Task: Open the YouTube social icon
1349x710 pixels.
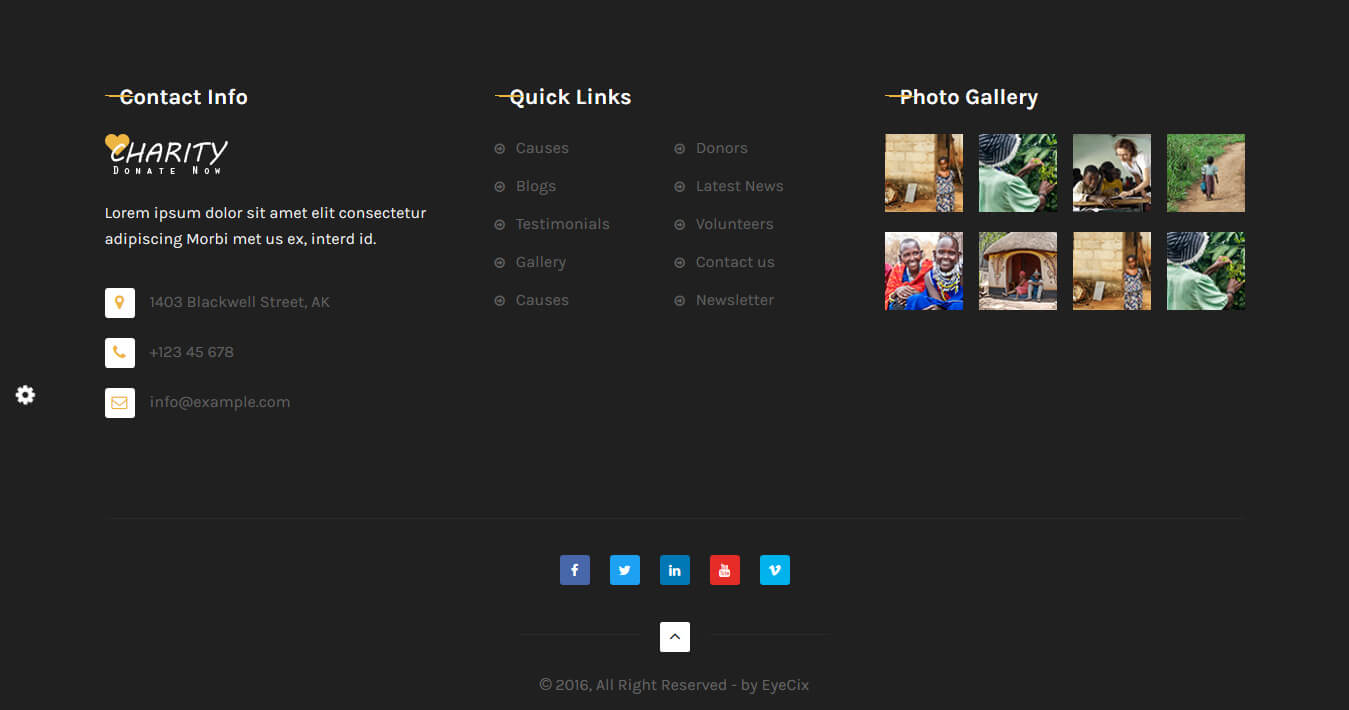Action: click(x=724, y=570)
